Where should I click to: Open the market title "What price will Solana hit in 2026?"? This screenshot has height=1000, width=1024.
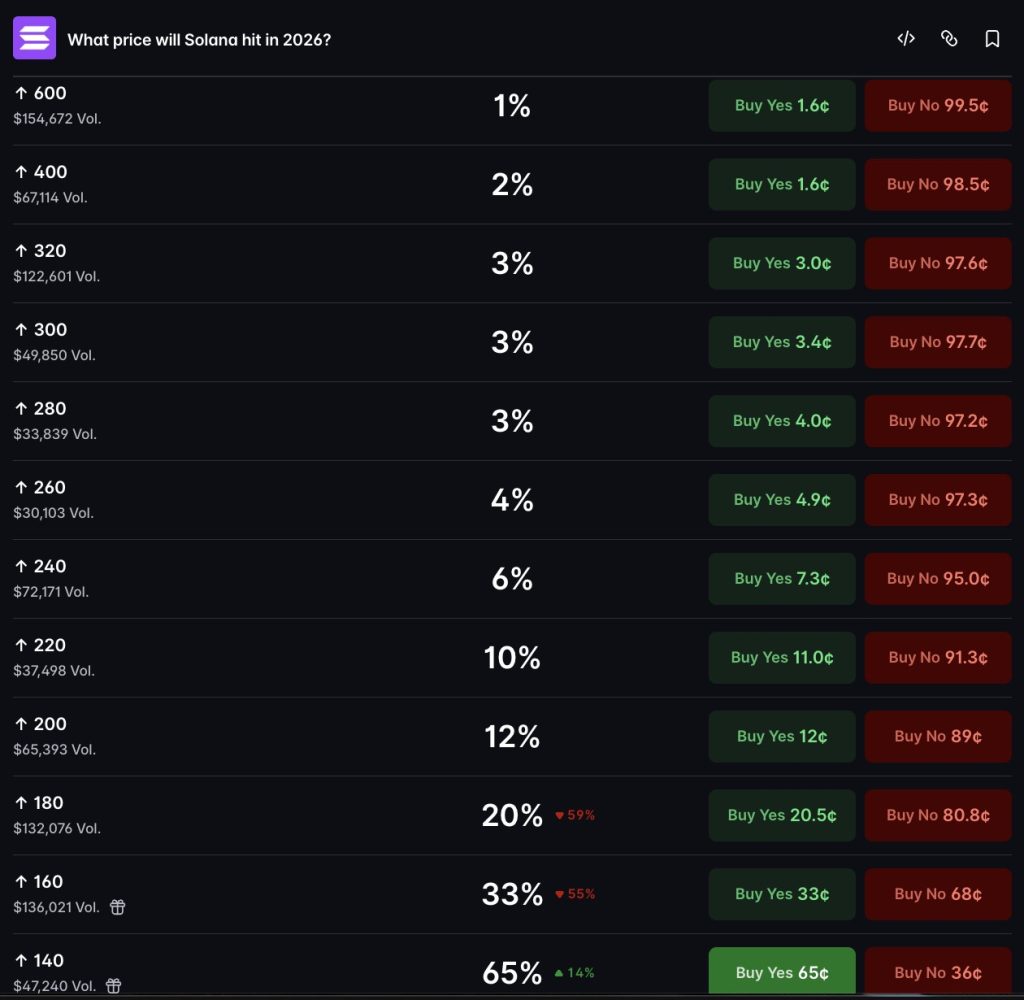pos(199,40)
